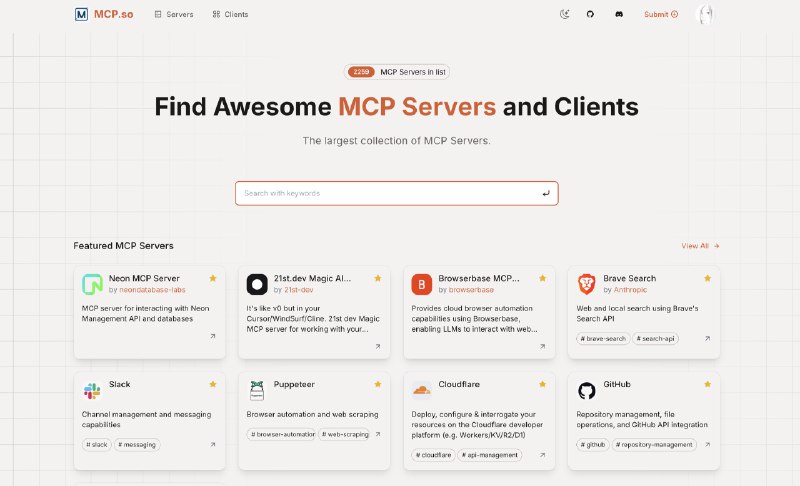The image size is (800, 486).
Task: Open the Neon MCP Server card arrow icon
Action: coord(213,336)
